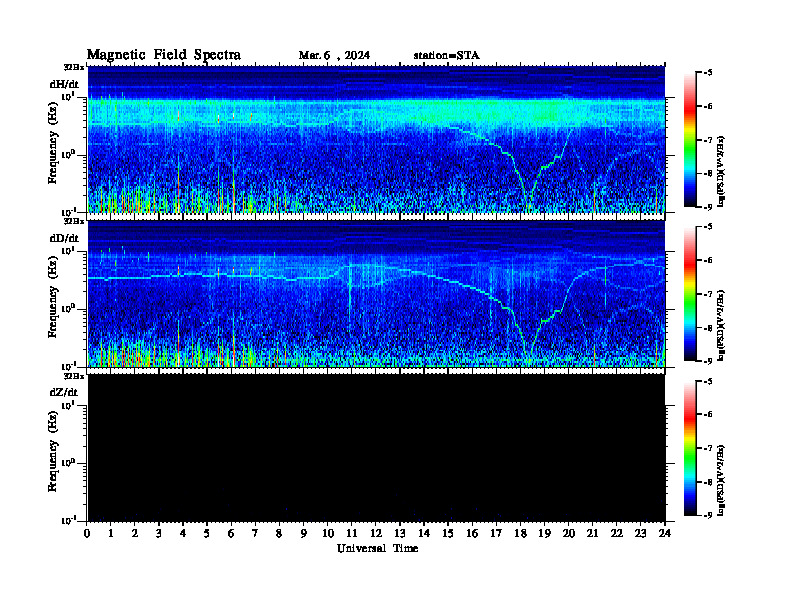792x612 pixels.
Task: Click the -5 value on the dH/dt color scale
Action: (x=708, y=73)
